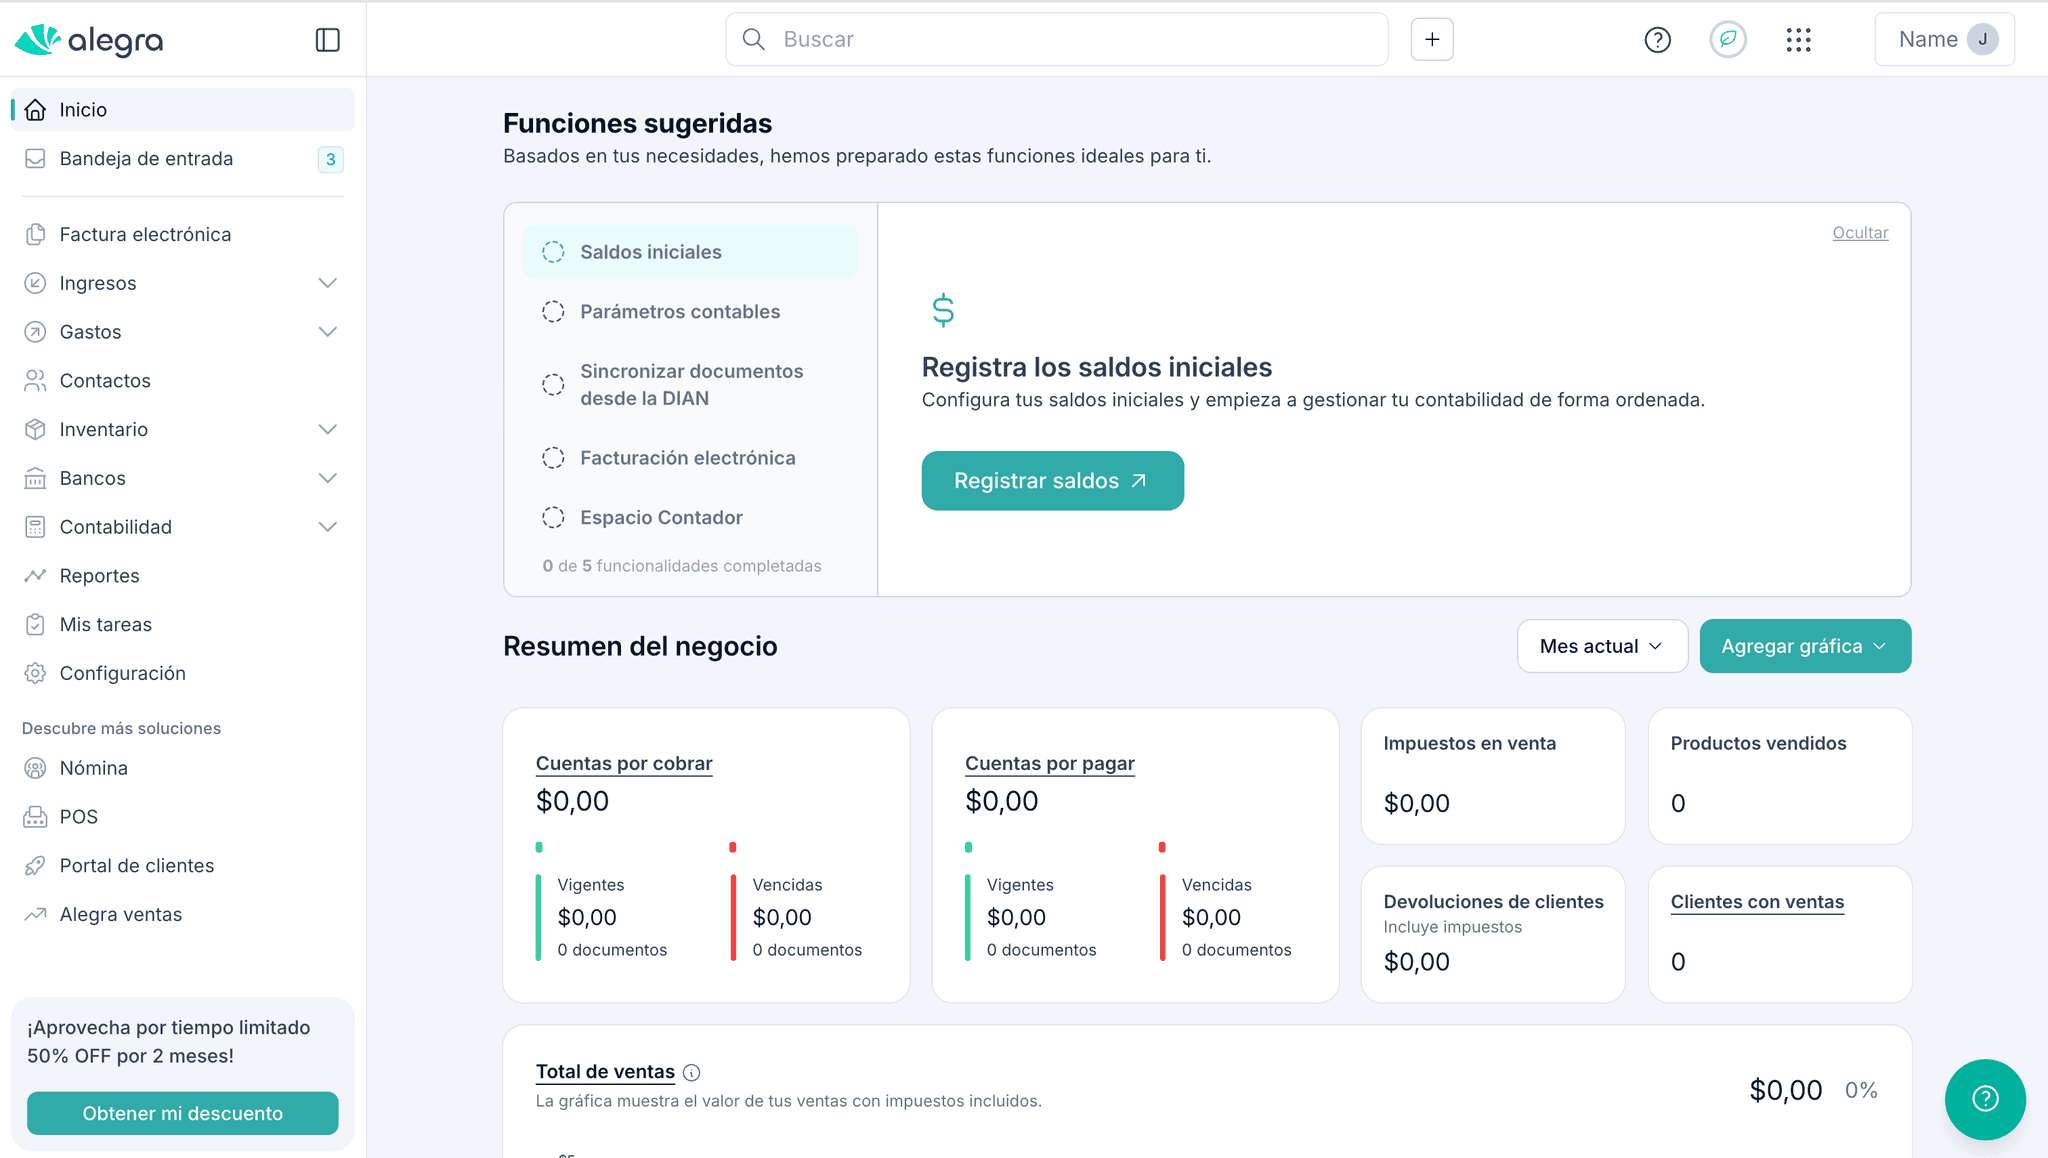The image size is (2048, 1158).
Task: Click the plus button next to search
Action: (1431, 40)
